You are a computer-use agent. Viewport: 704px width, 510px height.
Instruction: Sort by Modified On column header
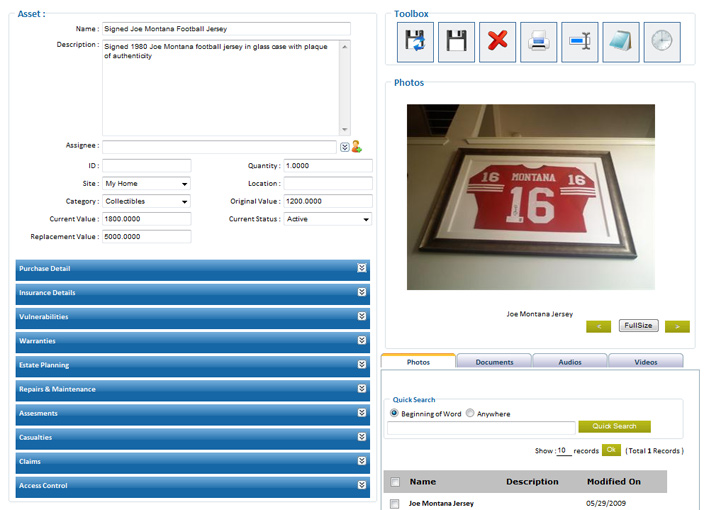click(x=614, y=482)
